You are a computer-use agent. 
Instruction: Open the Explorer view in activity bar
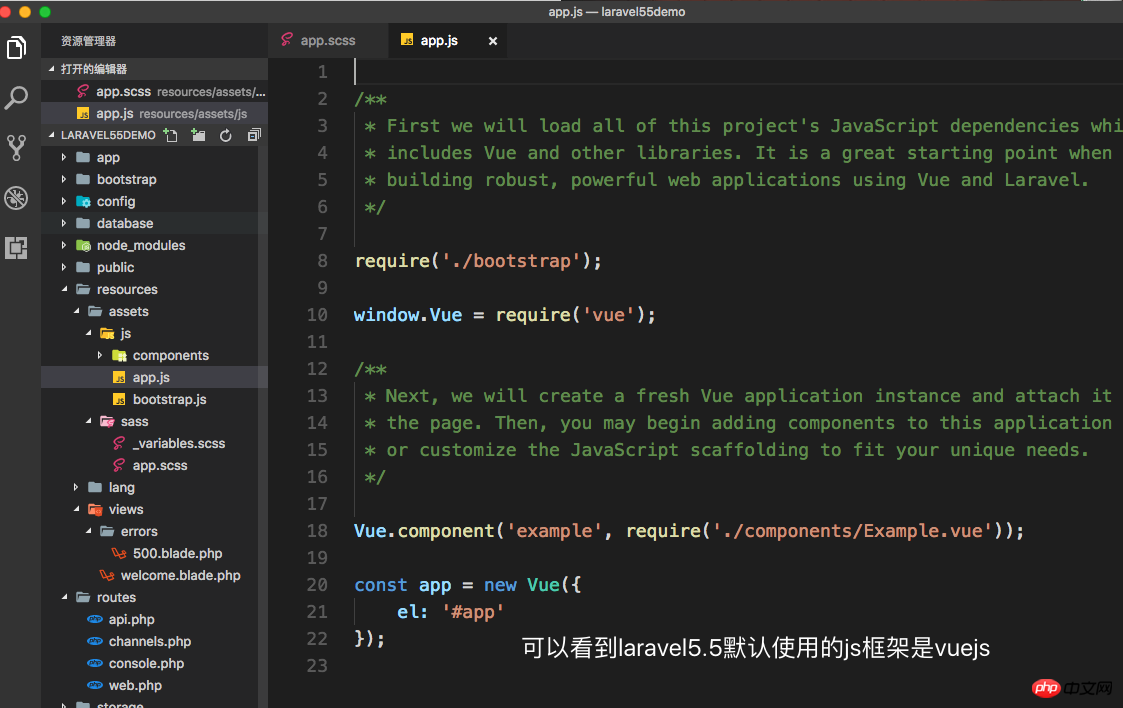[x=16, y=48]
